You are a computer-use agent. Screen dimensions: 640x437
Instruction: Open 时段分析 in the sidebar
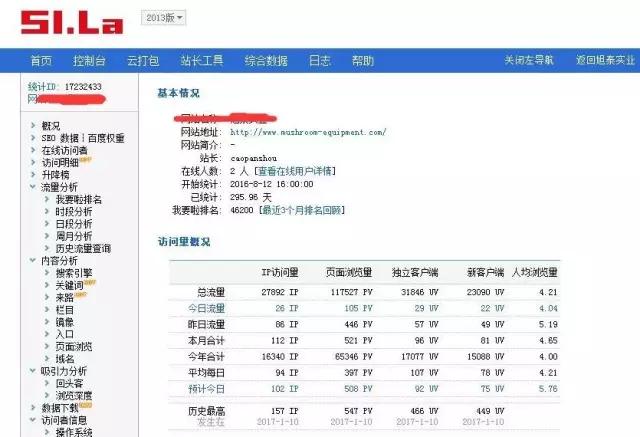73,212
